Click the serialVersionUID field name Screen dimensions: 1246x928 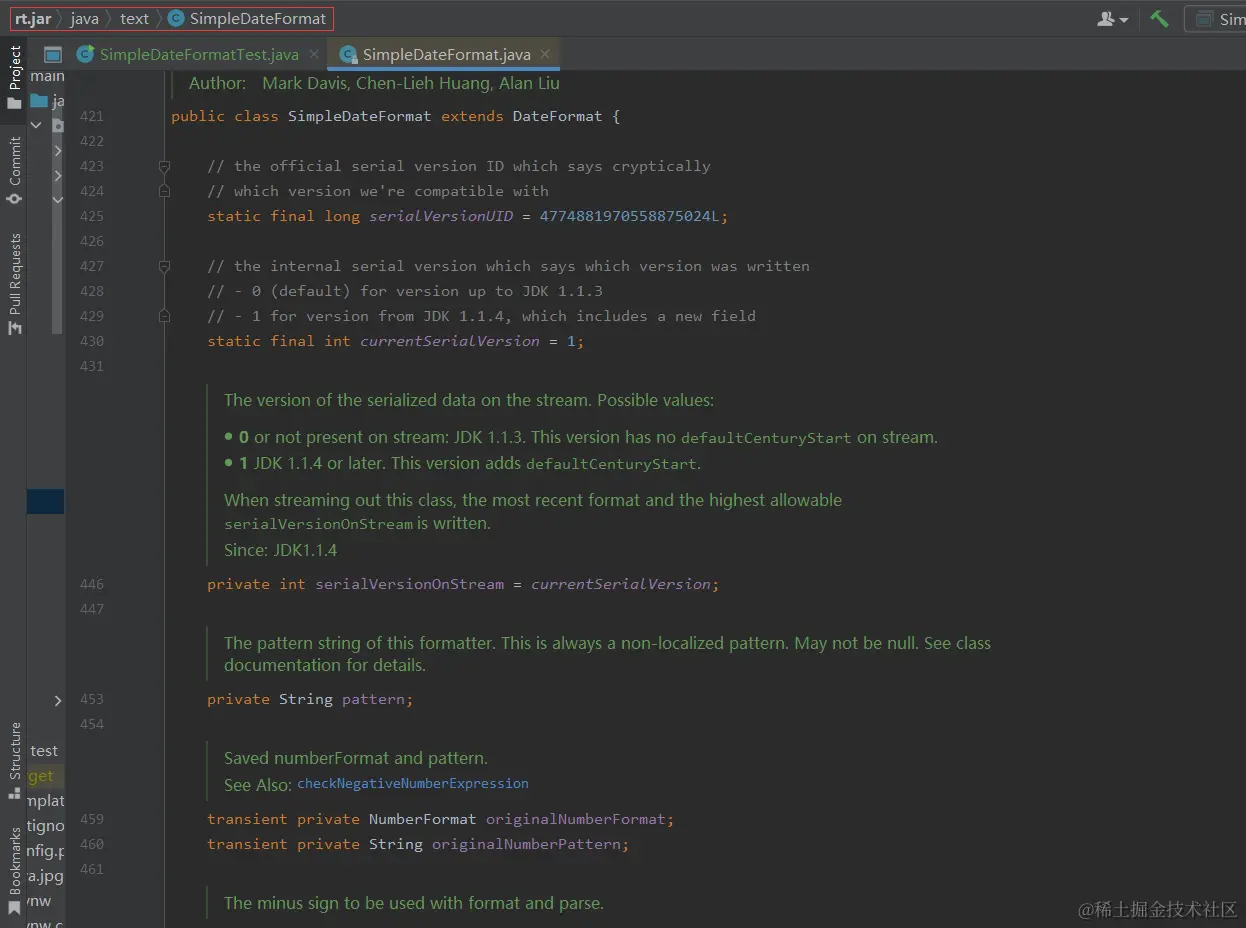point(441,216)
